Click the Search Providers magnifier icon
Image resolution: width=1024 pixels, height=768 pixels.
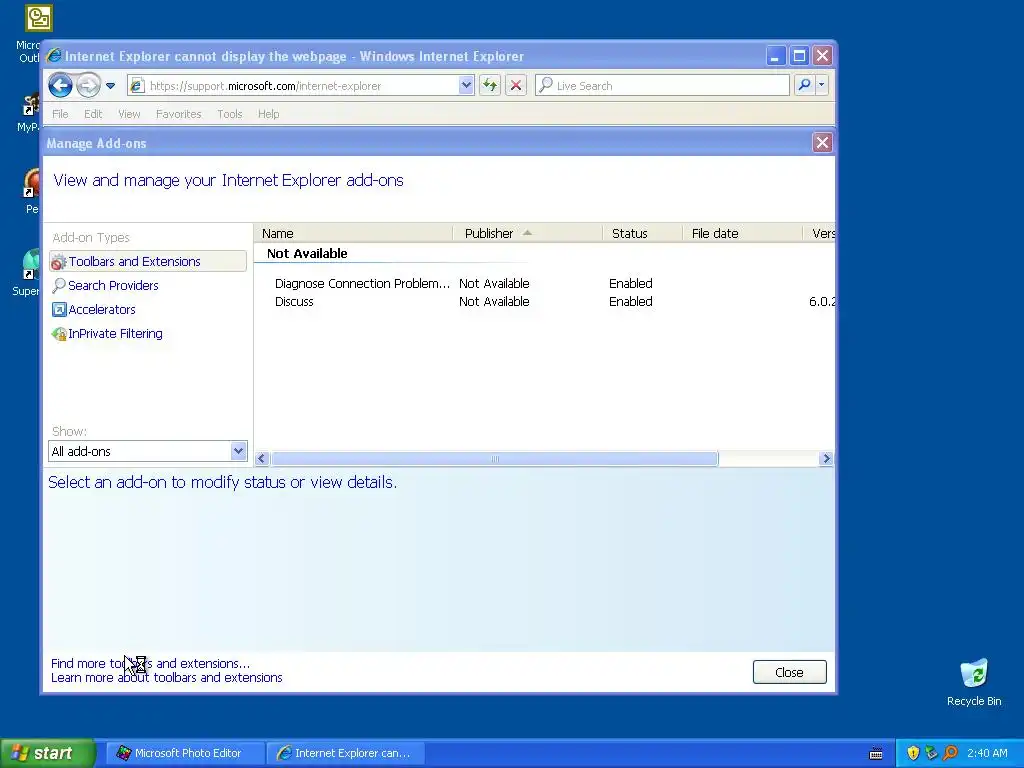59,285
